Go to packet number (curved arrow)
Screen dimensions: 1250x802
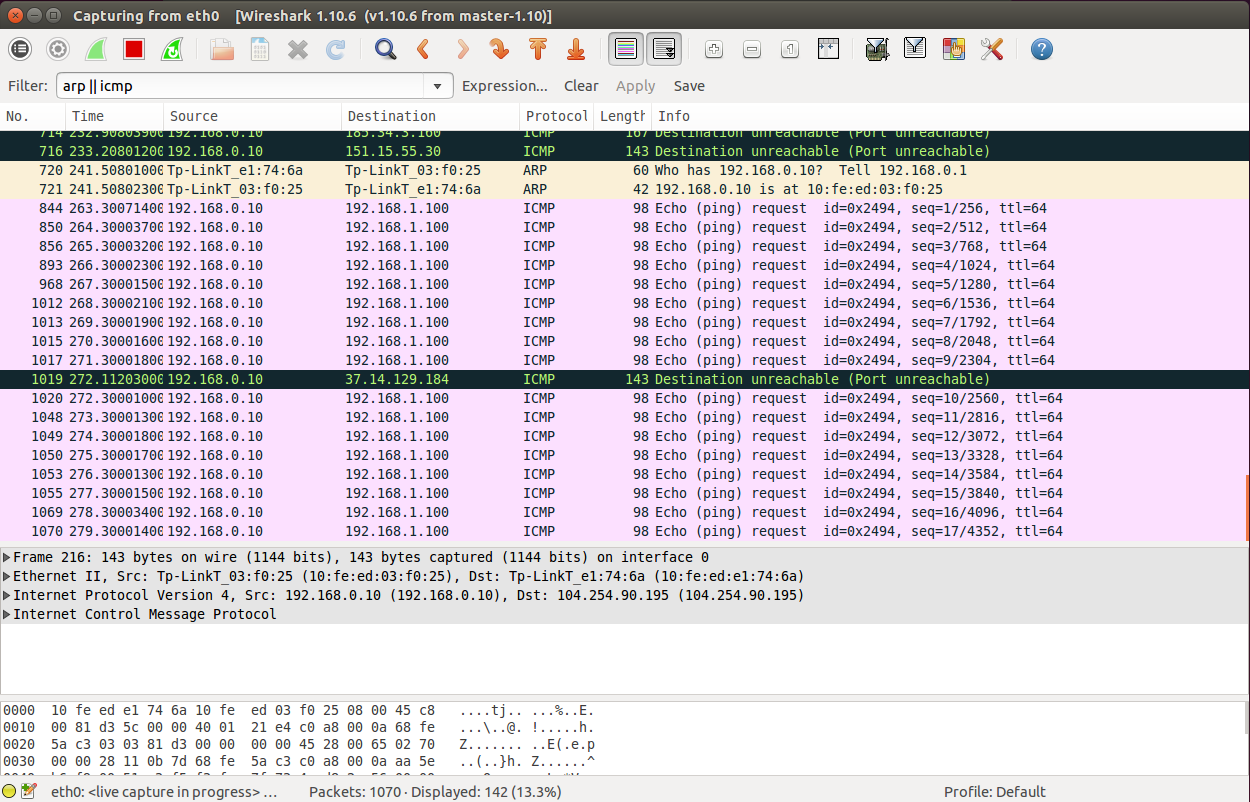click(x=499, y=49)
